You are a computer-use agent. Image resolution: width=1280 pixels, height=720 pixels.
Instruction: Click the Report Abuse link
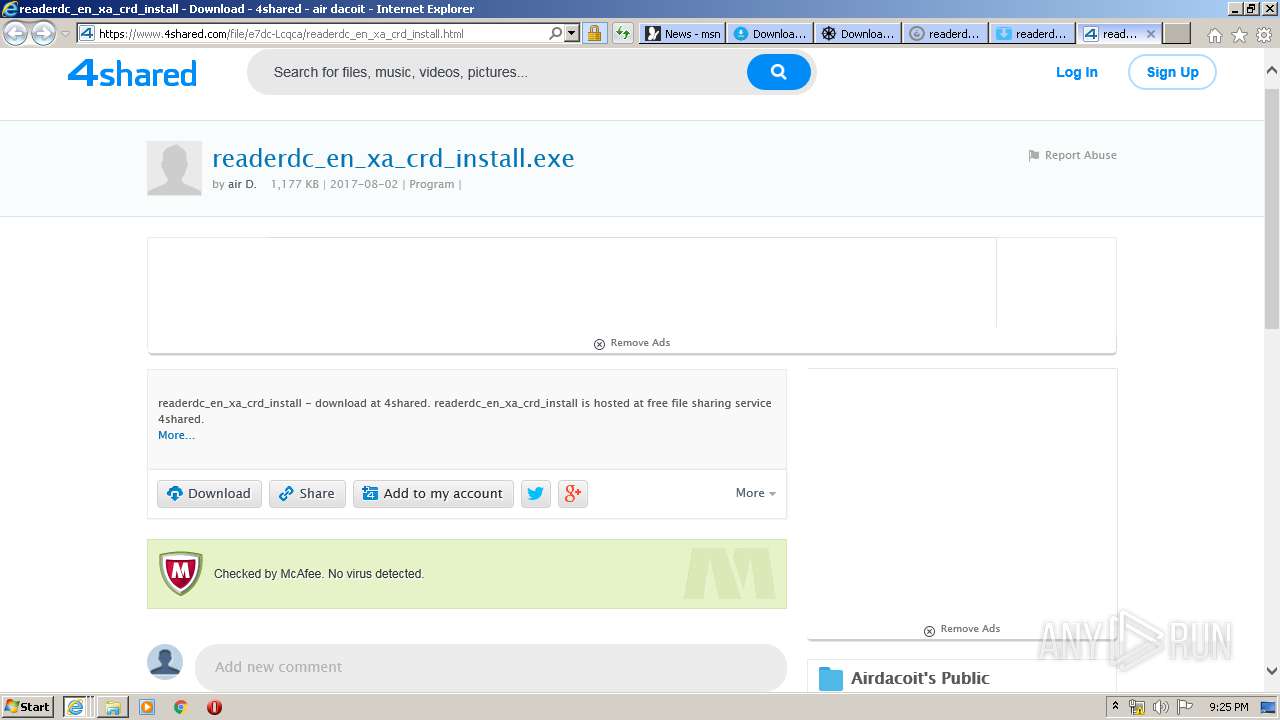[x=1081, y=155]
